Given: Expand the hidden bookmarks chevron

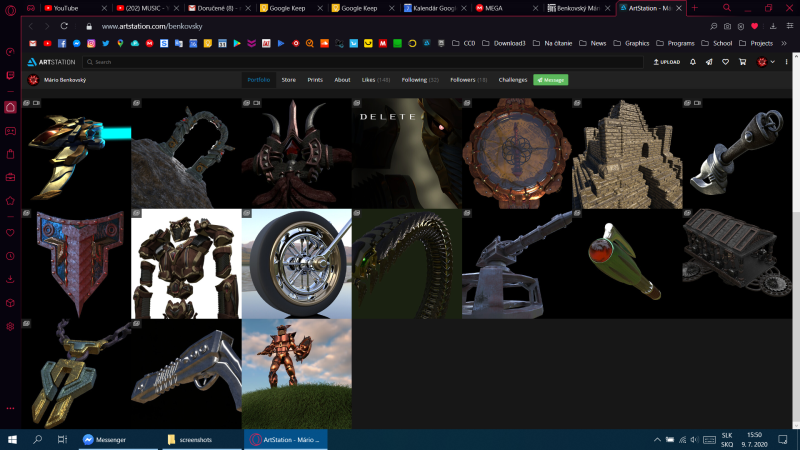Looking at the screenshot, I should [784, 43].
